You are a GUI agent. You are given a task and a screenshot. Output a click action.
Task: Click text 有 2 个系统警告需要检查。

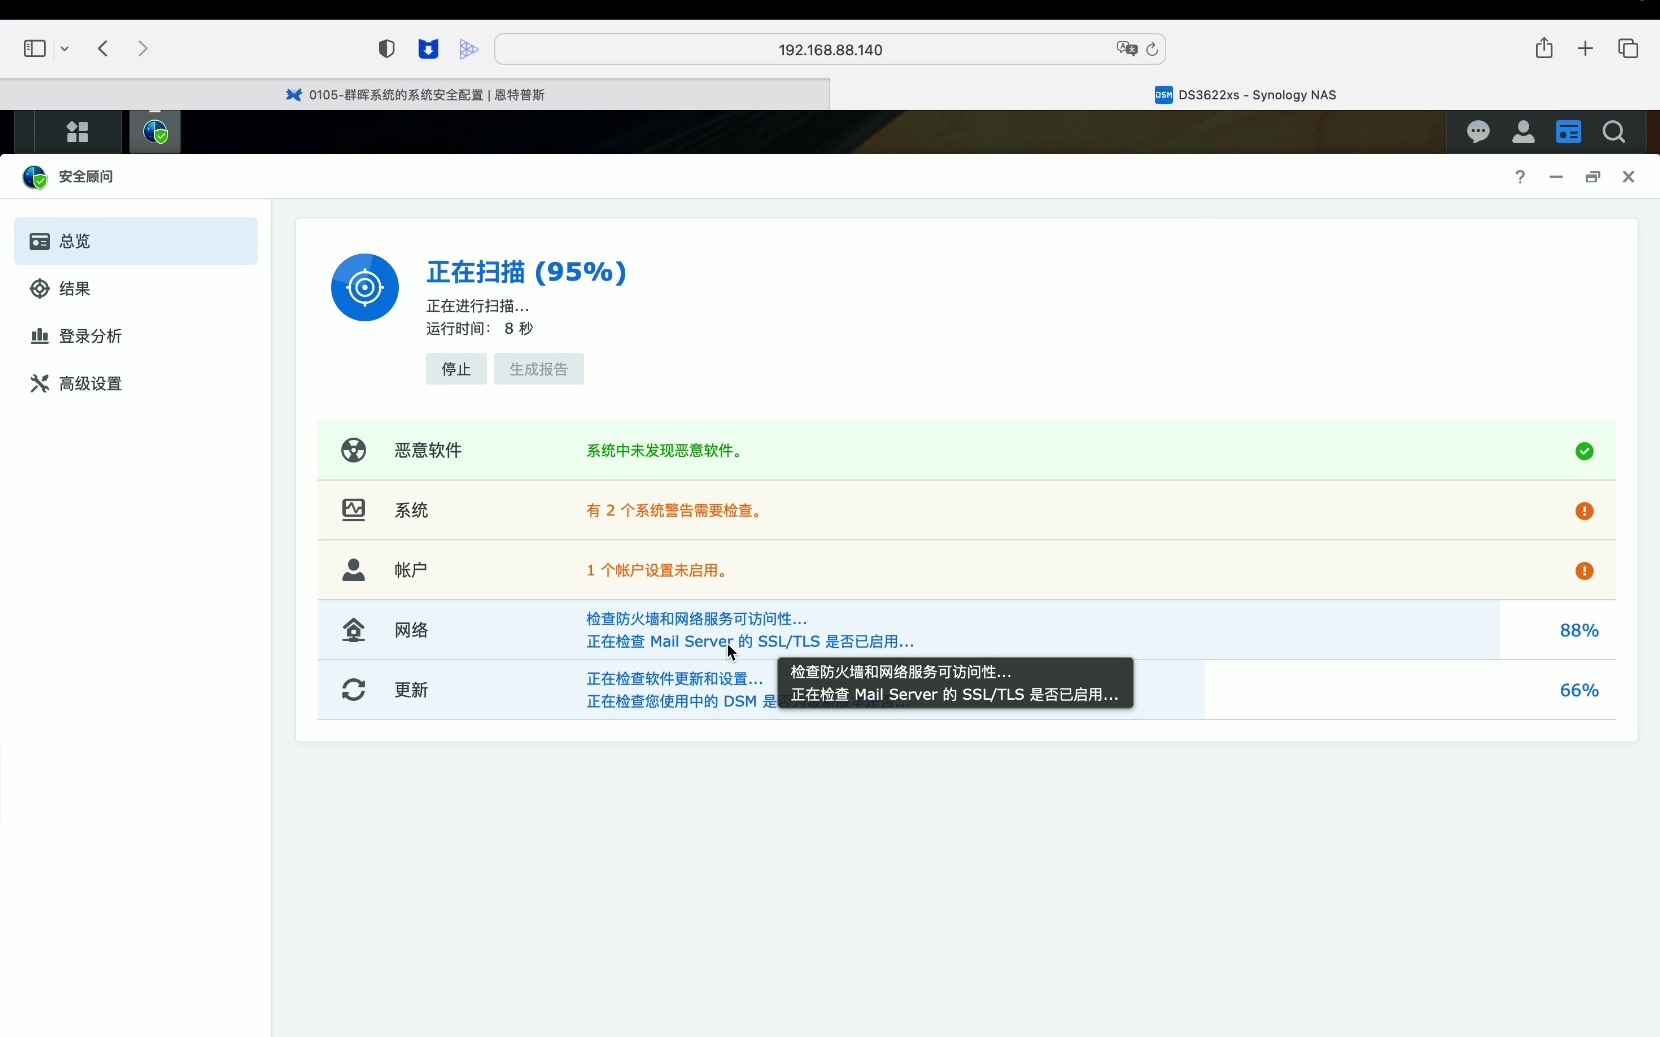(677, 511)
